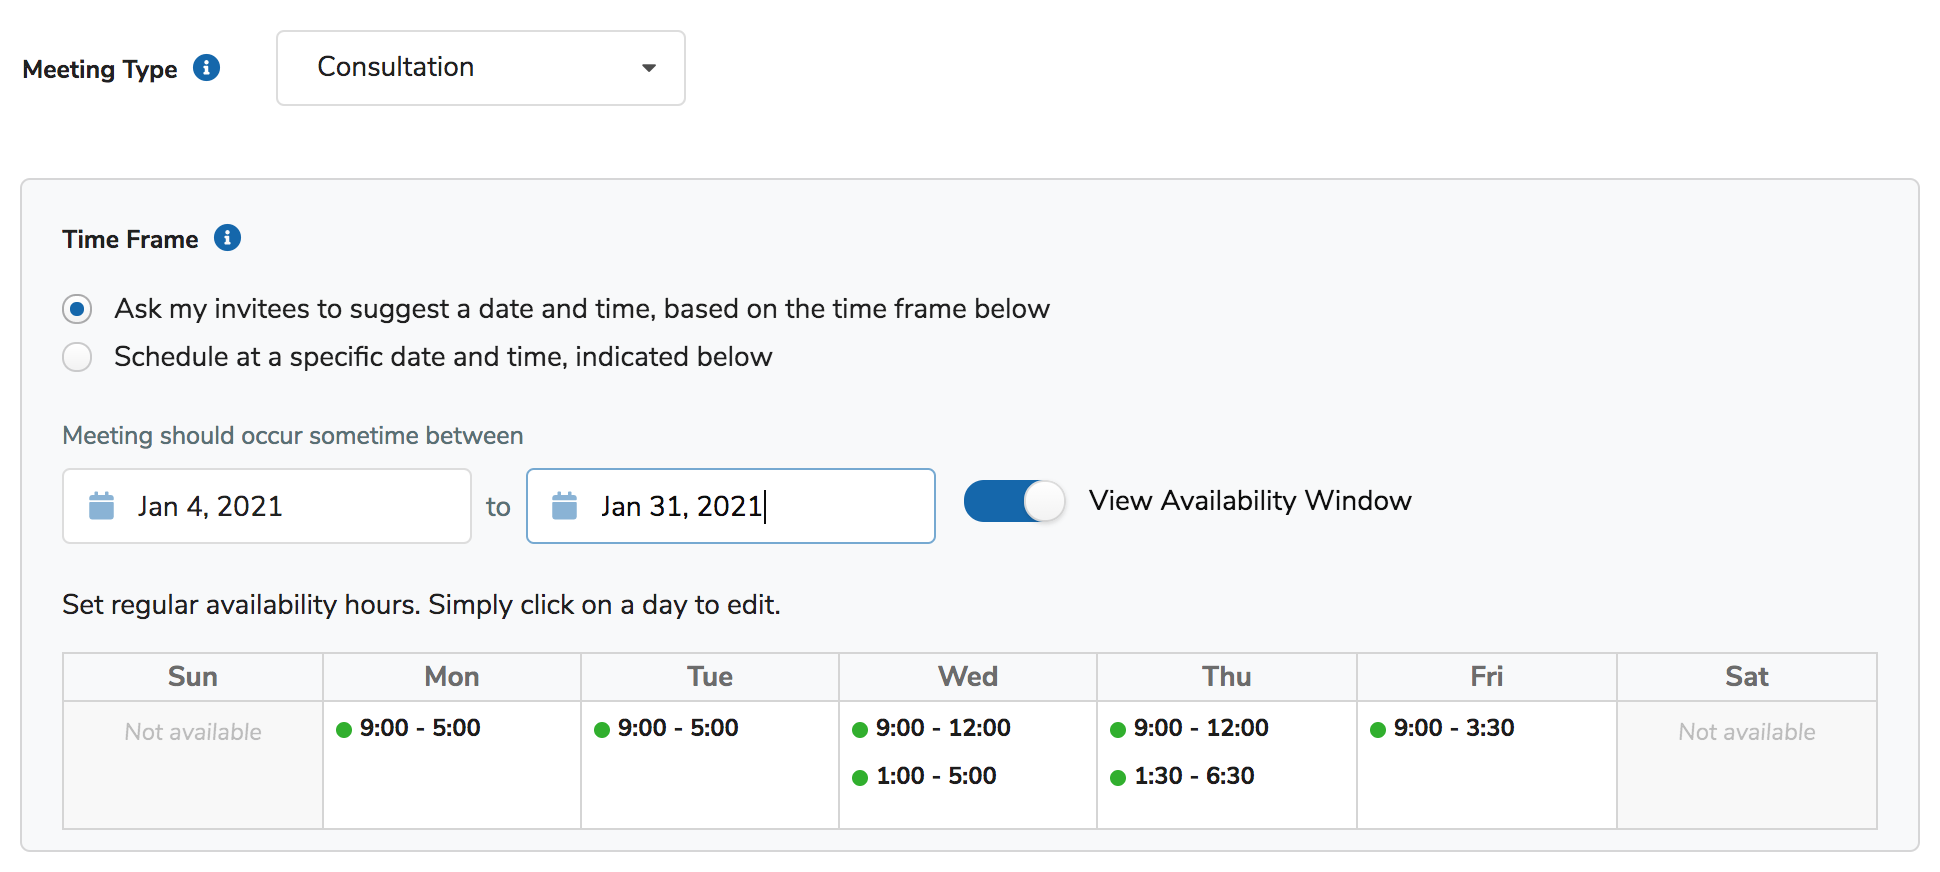Open the Consultation meeting type dropdown
This screenshot has height=872, width=1940.
(x=480, y=68)
